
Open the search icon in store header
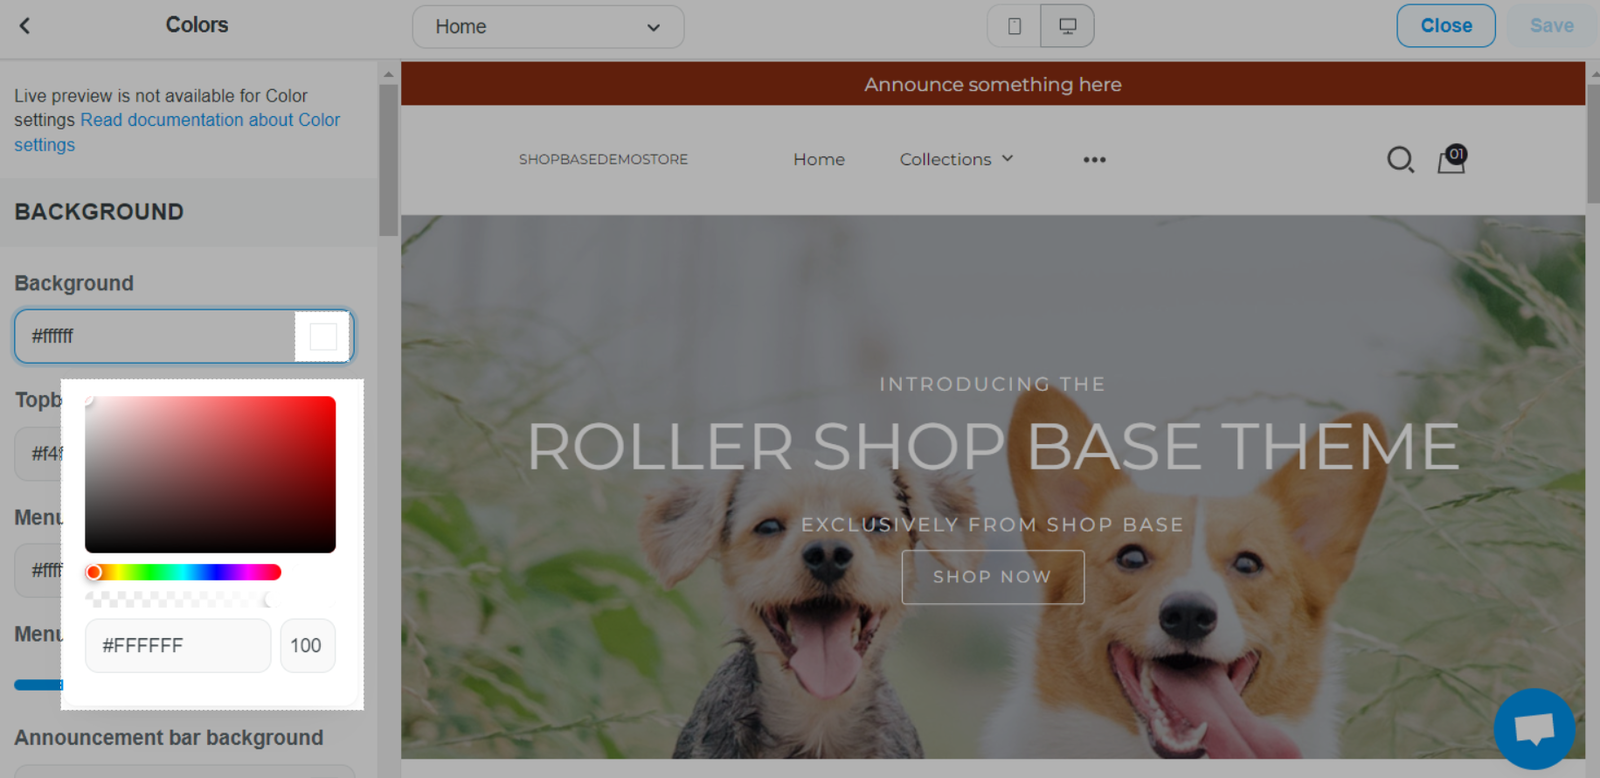pyautogui.click(x=1400, y=160)
